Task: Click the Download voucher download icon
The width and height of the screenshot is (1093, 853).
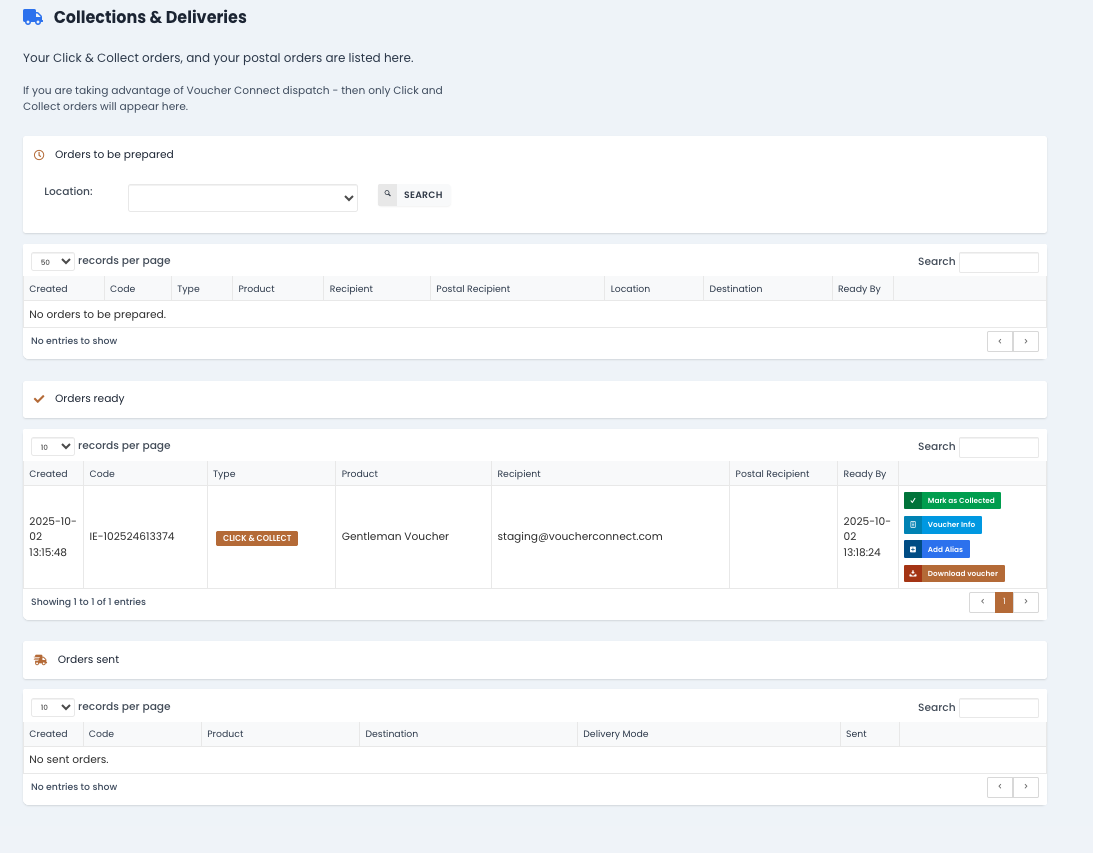Action: coord(913,574)
